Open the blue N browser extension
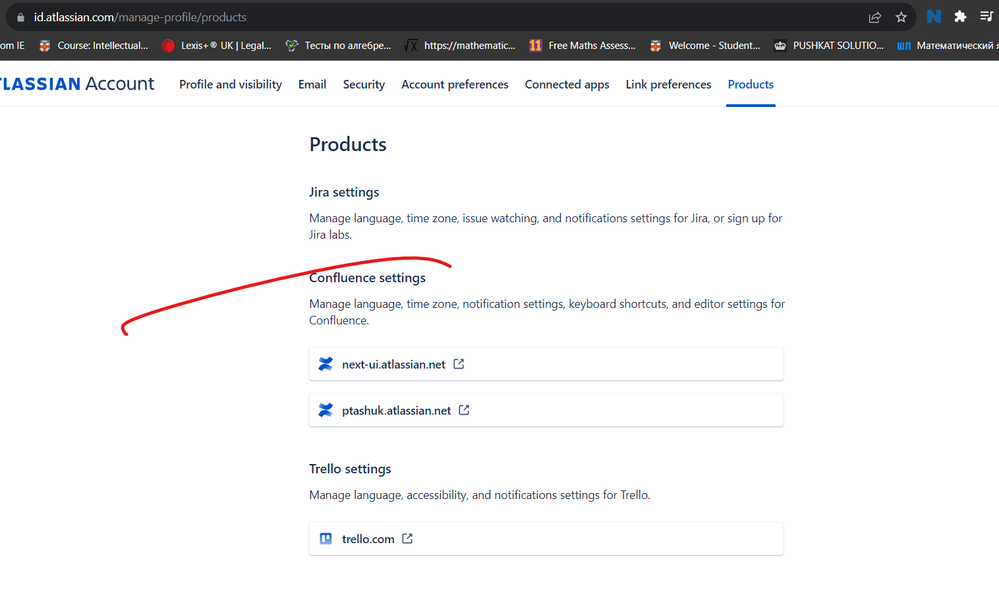 click(933, 17)
